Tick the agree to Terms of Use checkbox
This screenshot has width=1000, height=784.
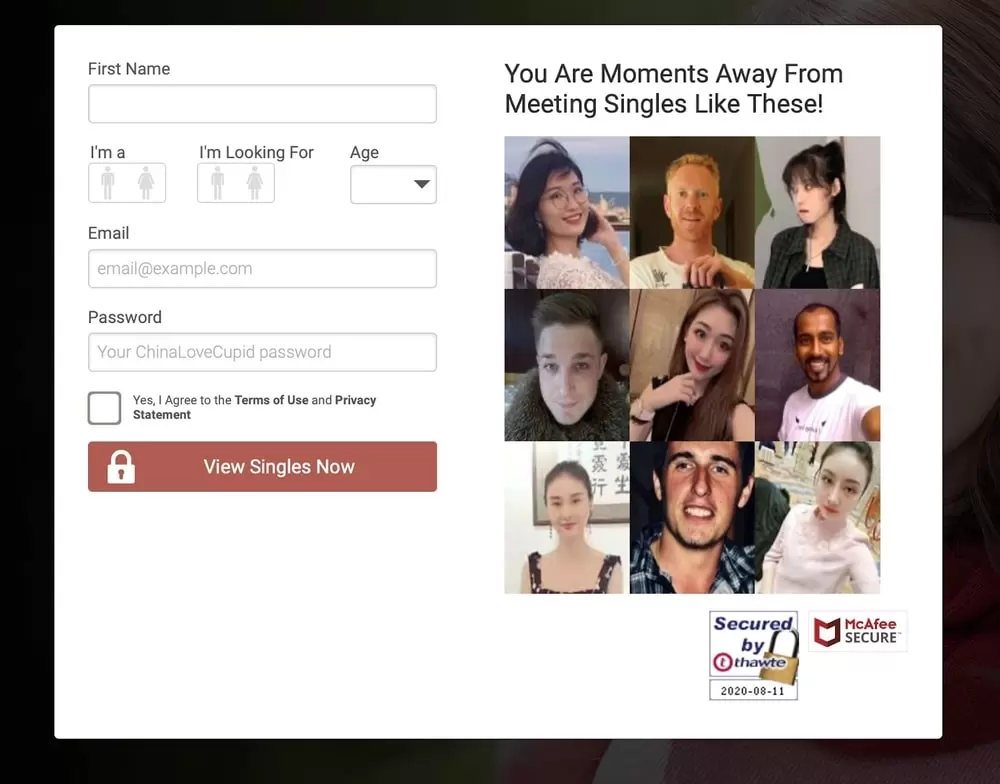[x=105, y=408]
